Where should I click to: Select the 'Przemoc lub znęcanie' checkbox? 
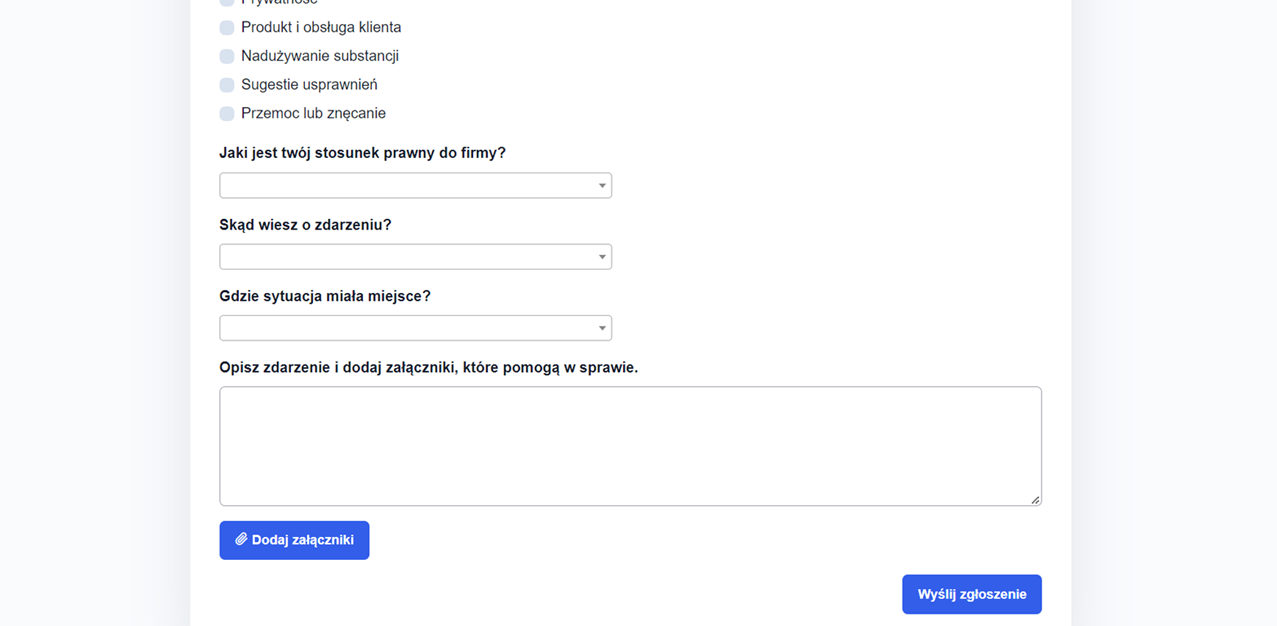click(227, 114)
